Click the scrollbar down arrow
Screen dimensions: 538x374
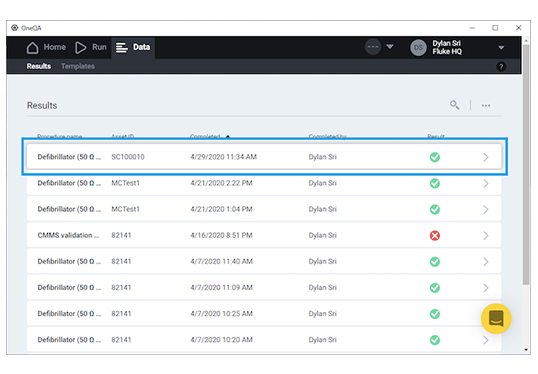click(x=526, y=350)
